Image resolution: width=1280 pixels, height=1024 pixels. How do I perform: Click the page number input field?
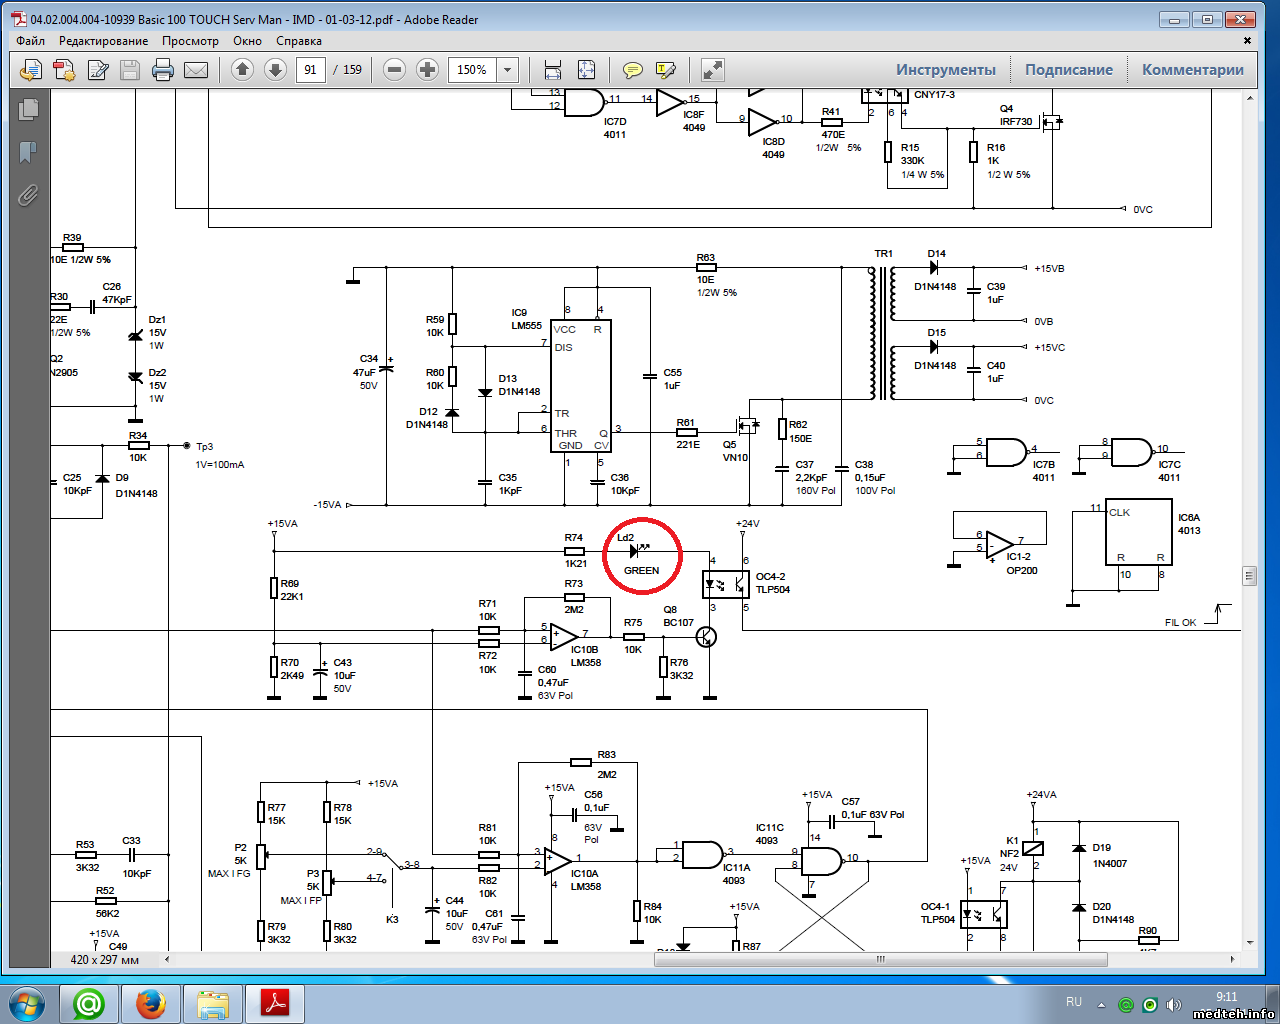coord(311,70)
